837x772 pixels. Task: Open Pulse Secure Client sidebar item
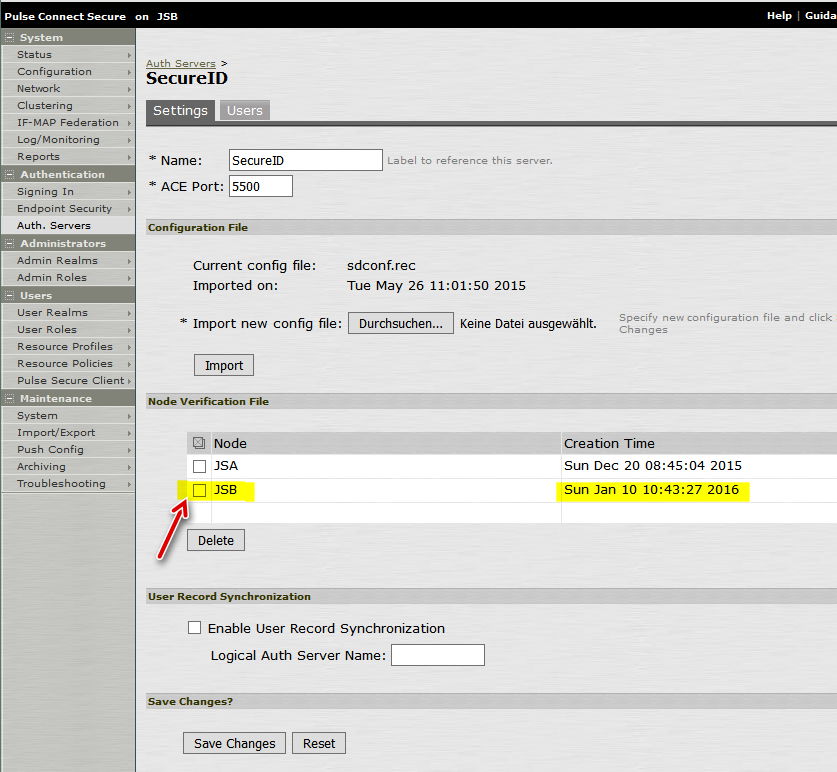point(68,381)
